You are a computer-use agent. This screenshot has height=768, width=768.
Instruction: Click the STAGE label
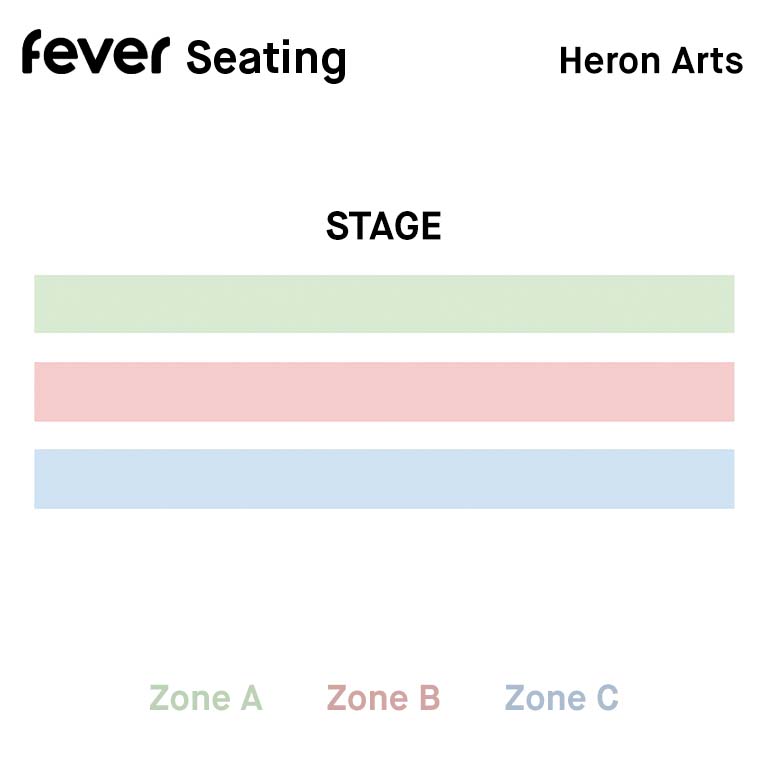point(384,226)
